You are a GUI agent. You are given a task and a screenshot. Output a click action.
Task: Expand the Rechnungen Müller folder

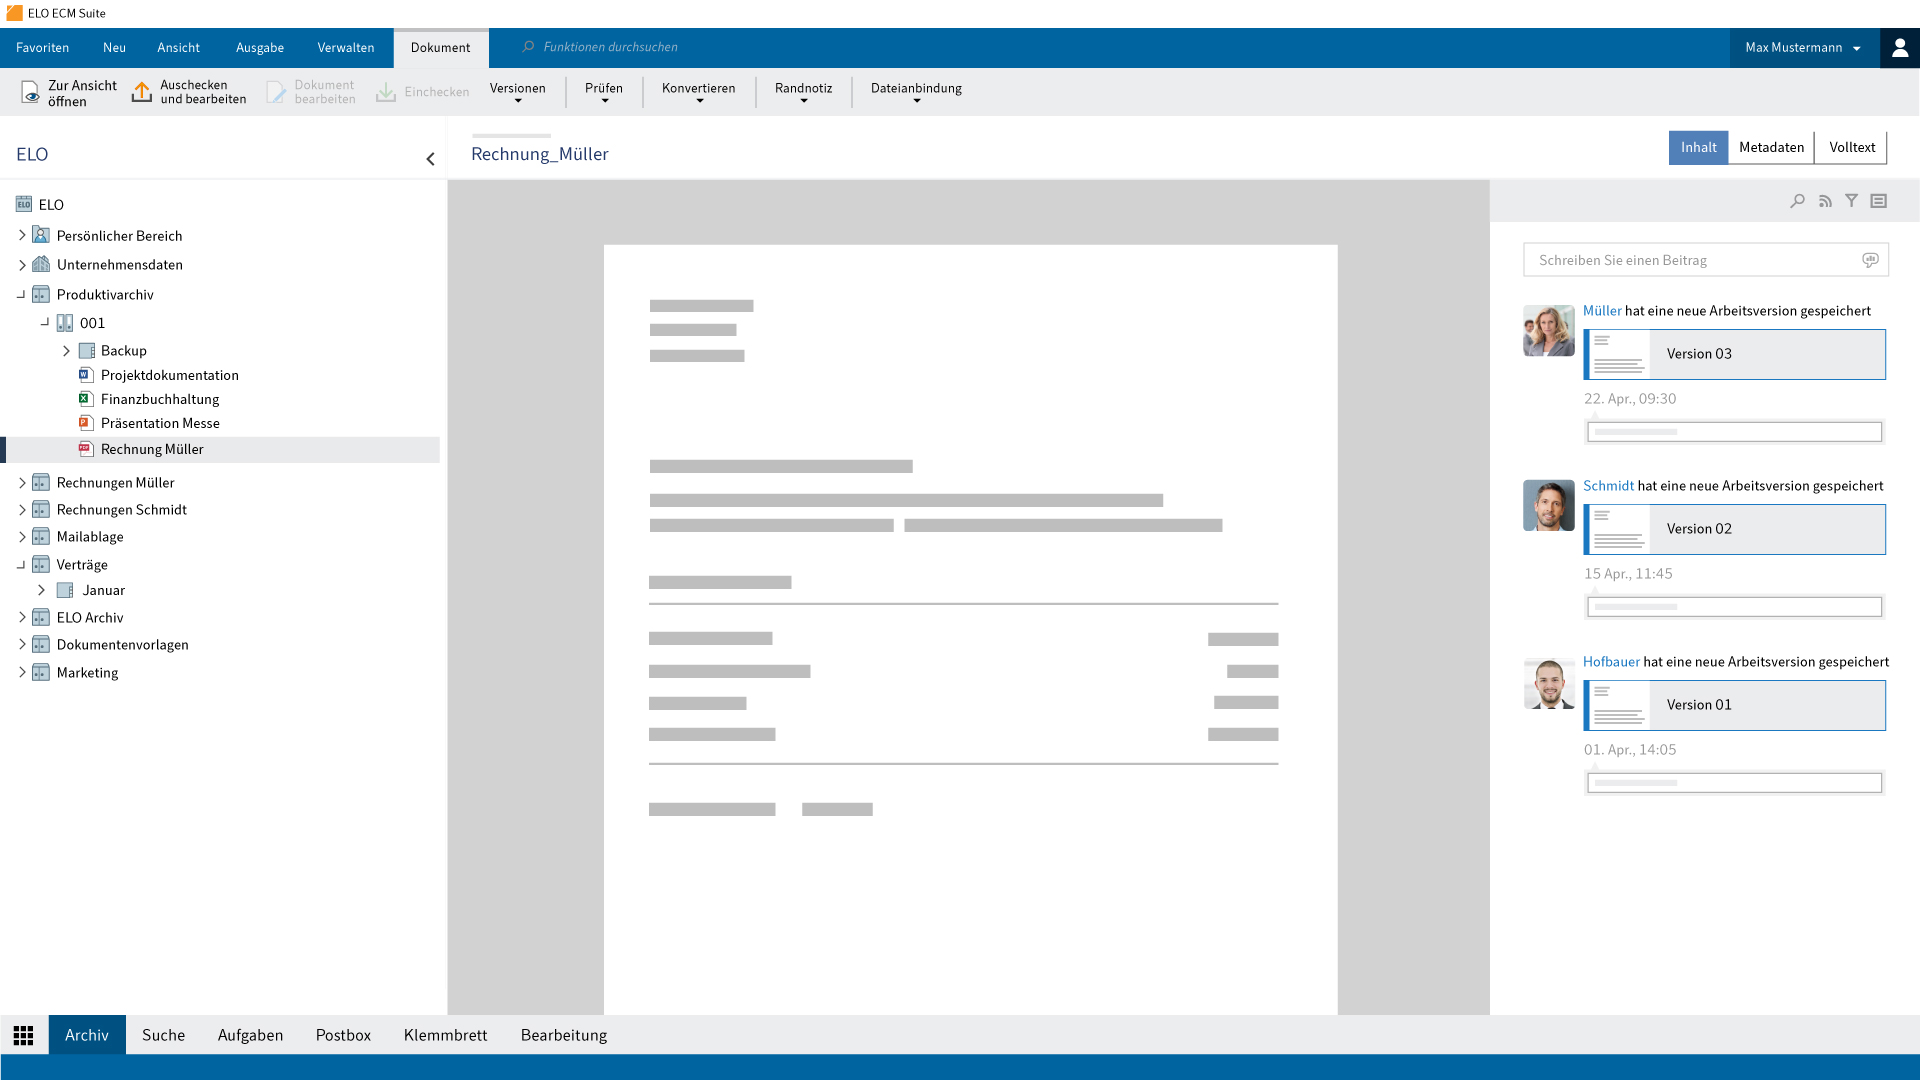22,482
